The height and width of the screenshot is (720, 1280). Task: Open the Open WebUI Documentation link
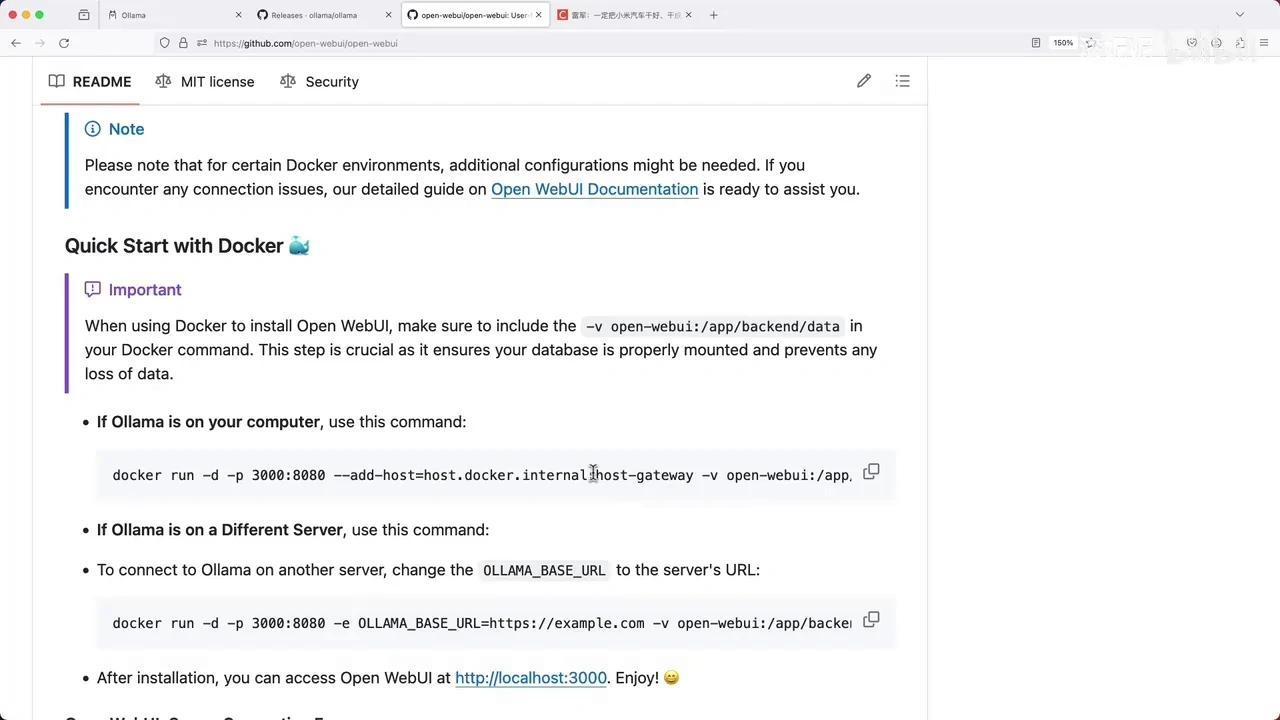point(594,189)
